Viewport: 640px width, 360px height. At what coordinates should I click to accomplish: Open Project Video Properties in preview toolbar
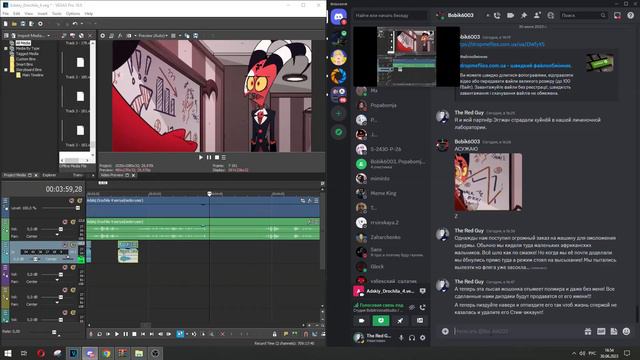click(103, 36)
